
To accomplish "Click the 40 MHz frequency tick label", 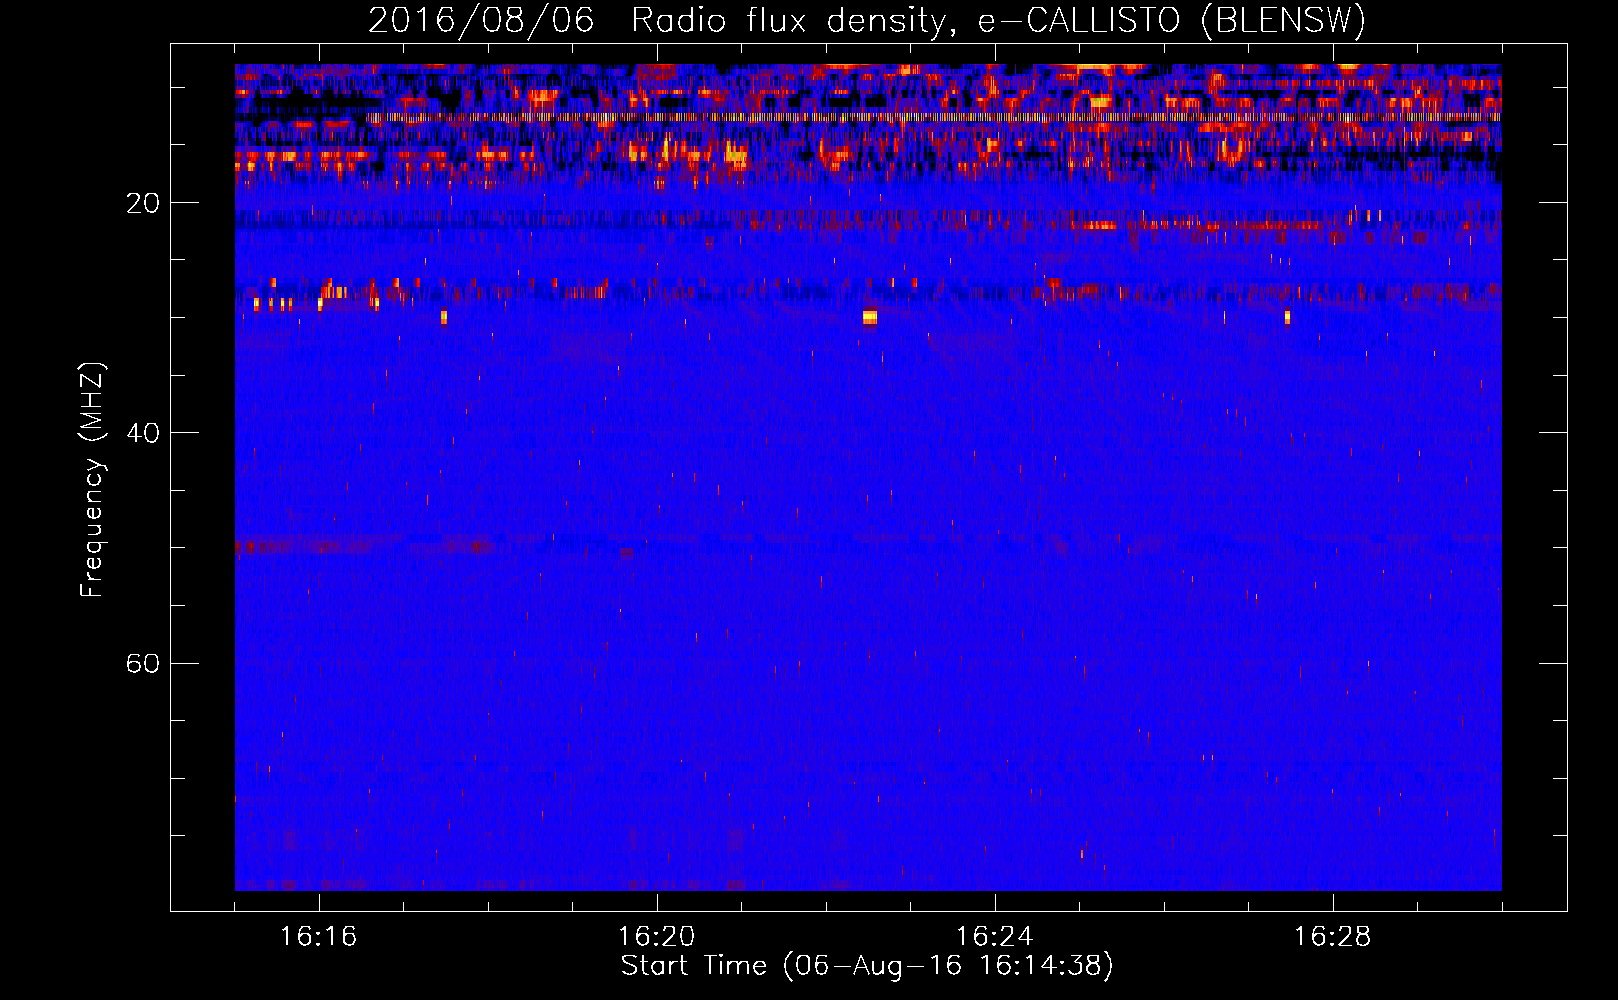I will (143, 433).
